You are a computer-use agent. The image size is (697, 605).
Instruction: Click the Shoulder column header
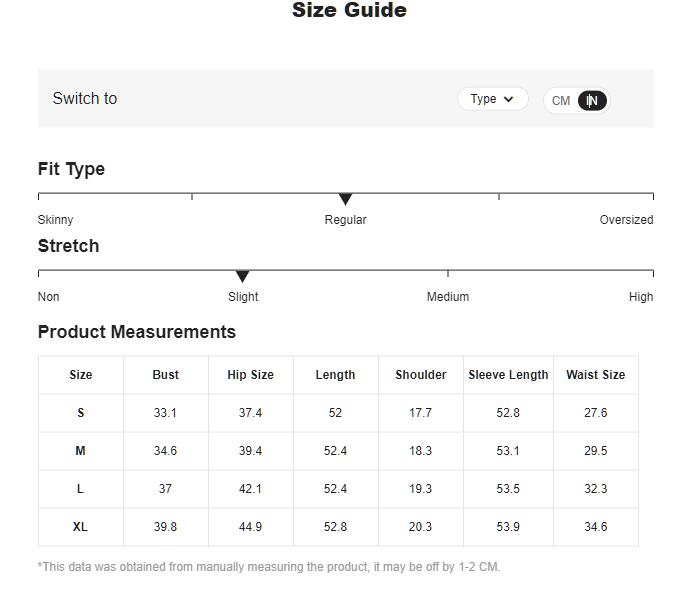click(421, 375)
